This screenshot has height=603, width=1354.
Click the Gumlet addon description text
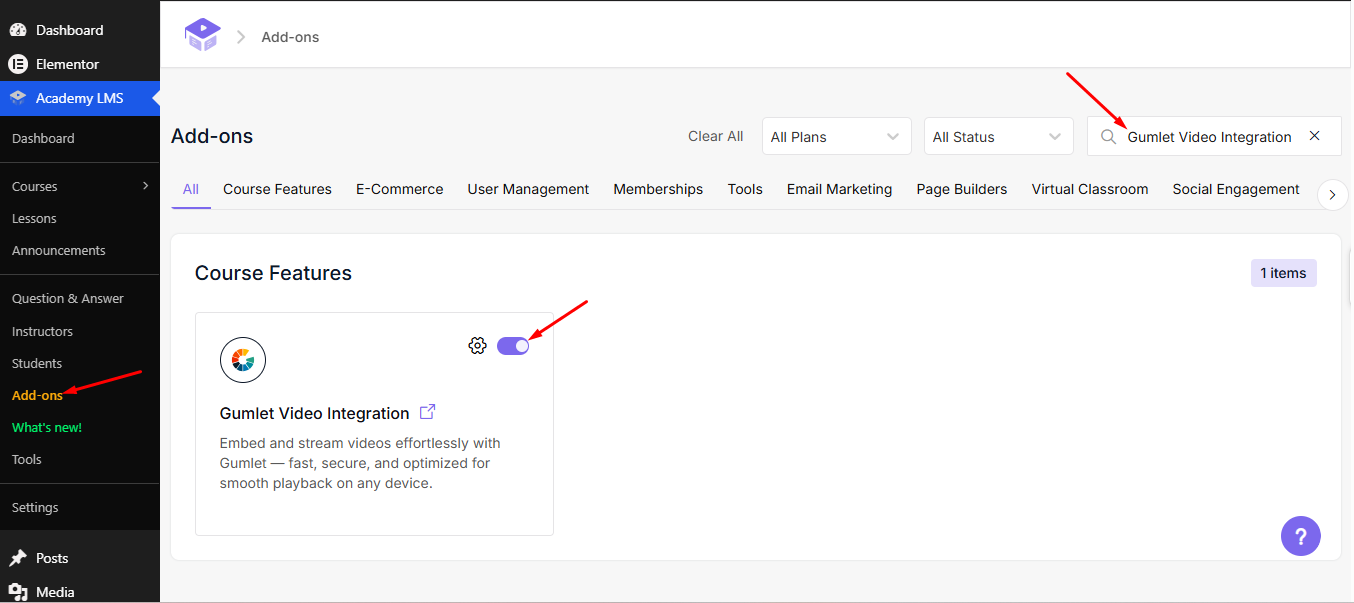point(360,463)
